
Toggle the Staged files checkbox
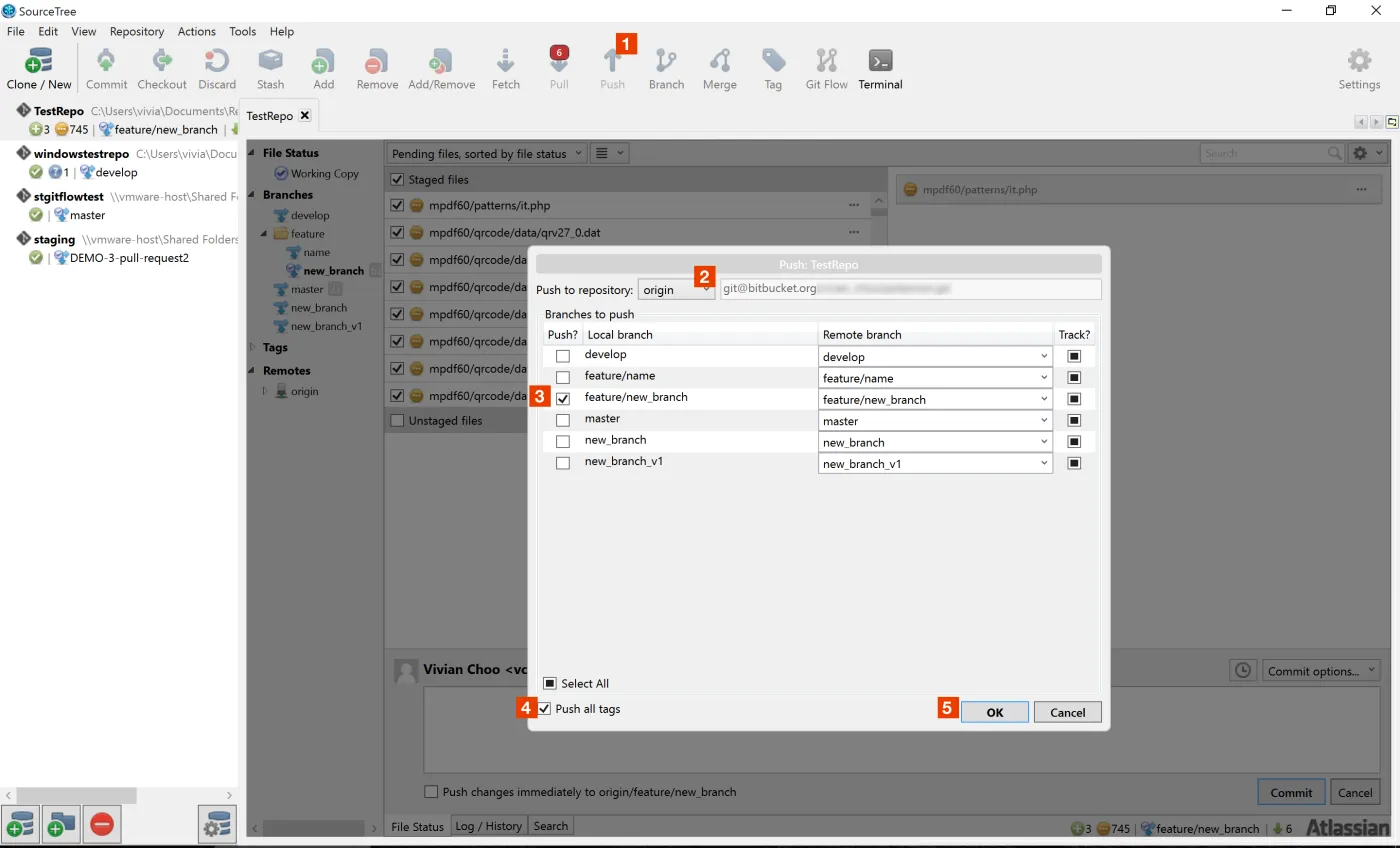(x=398, y=179)
